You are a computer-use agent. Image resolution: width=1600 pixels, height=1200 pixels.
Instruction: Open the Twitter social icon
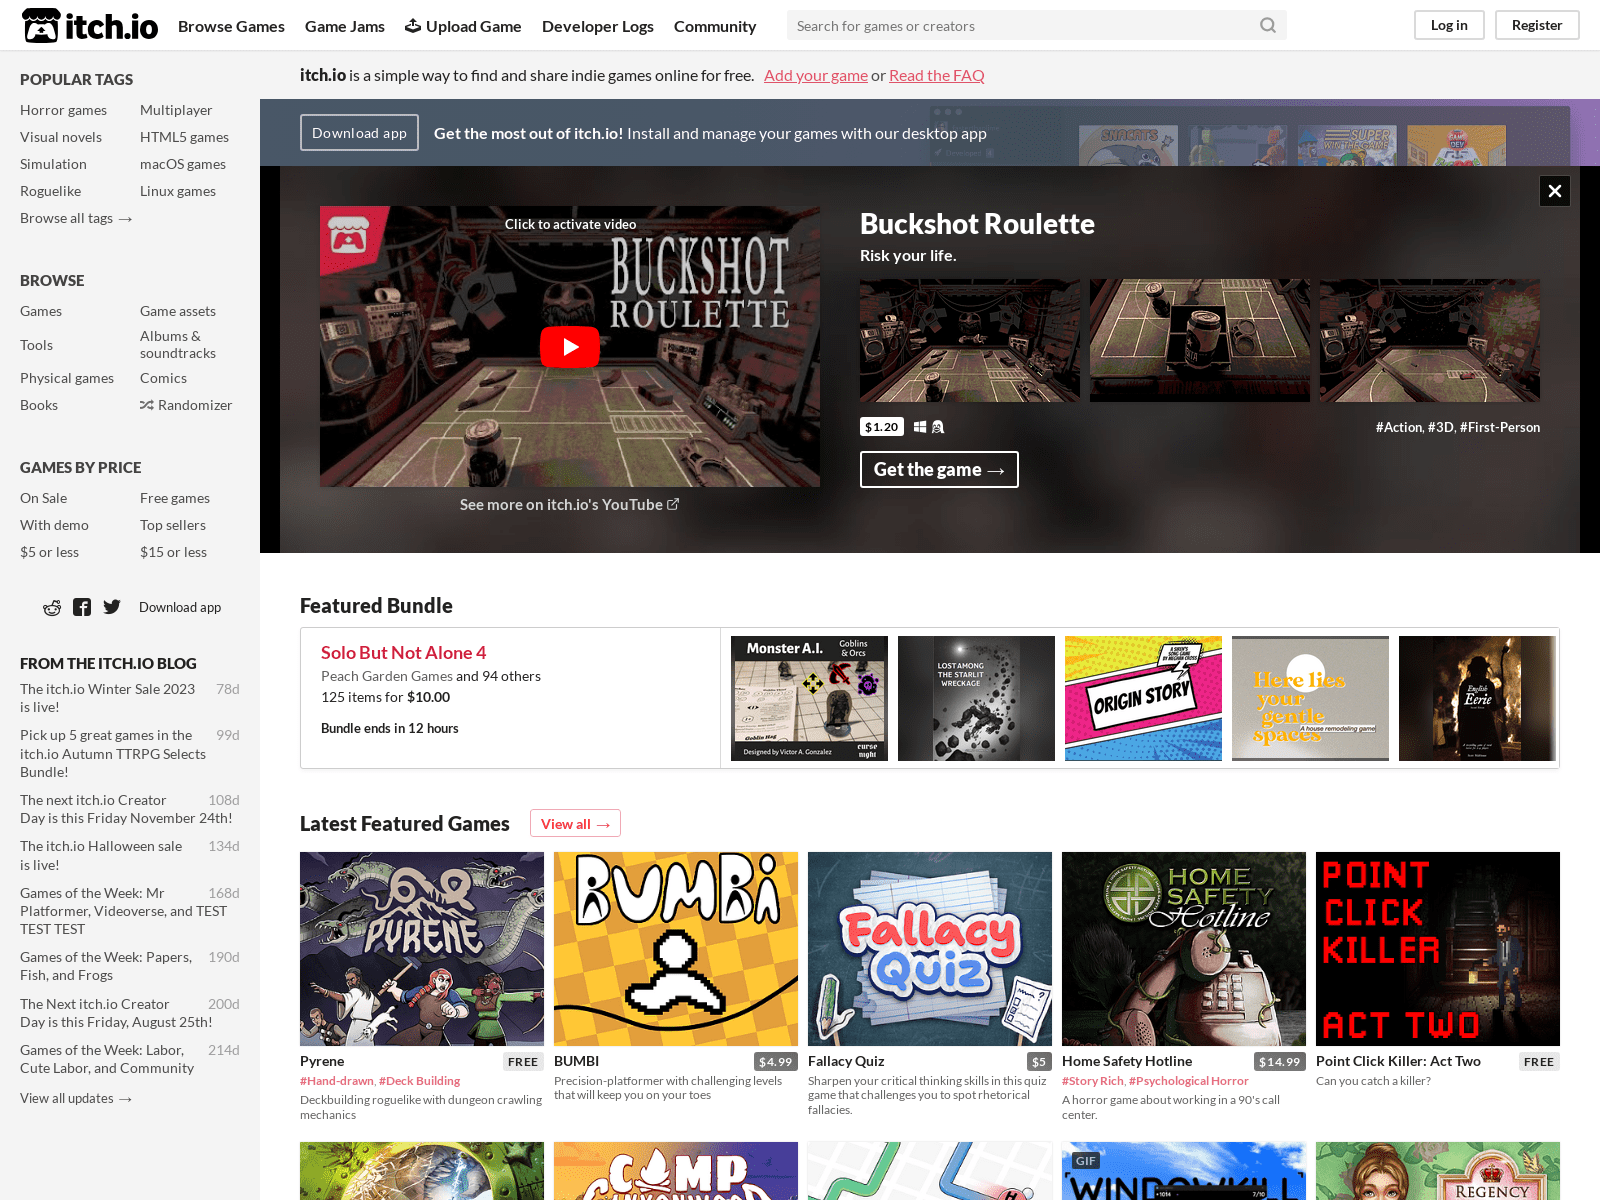pos(112,607)
